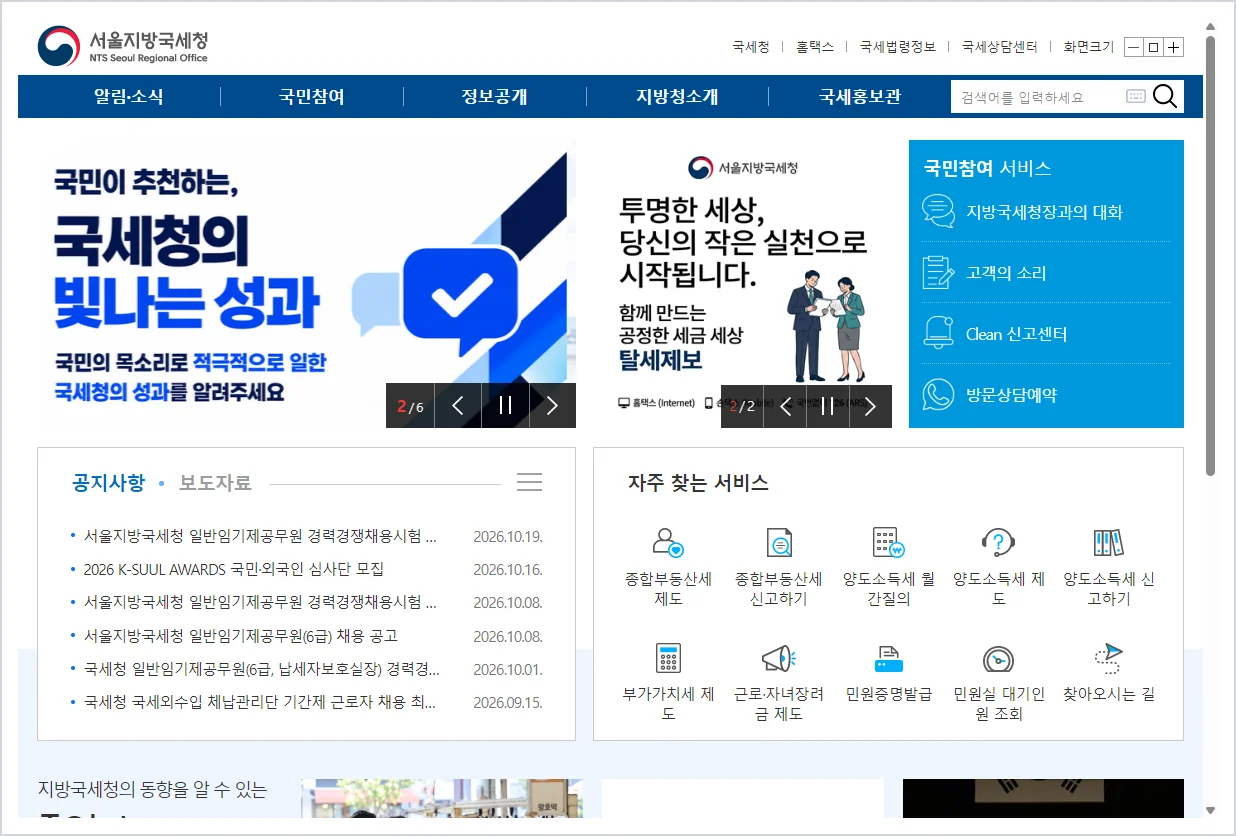Click the page vertical scrollbar thumb
This screenshot has width=1236, height=836.
(x=1210, y=255)
